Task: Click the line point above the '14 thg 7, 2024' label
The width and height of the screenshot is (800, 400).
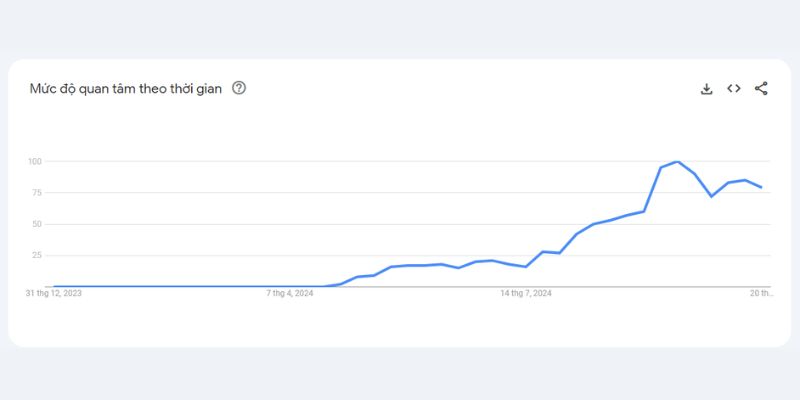Action: point(526,267)
